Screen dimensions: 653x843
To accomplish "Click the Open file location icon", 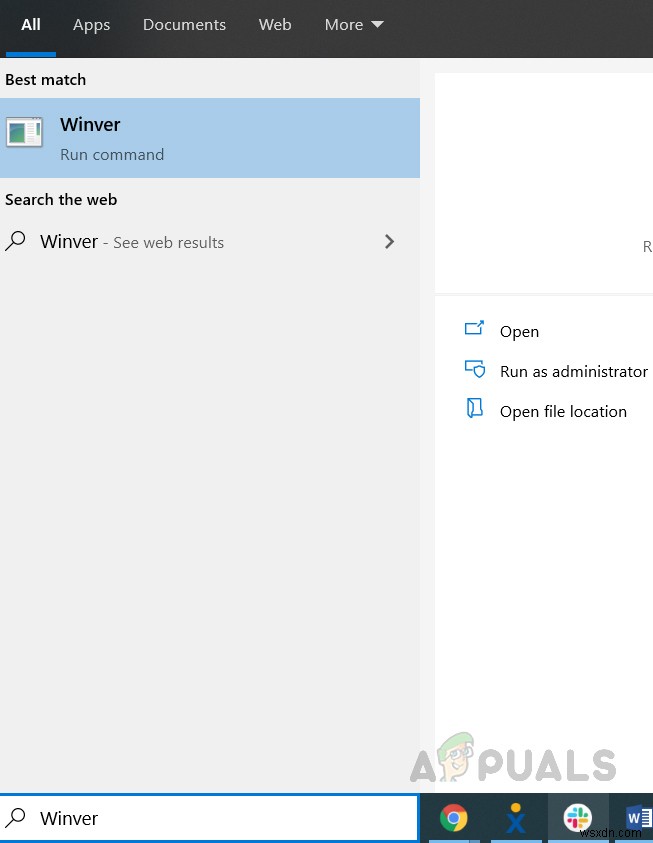I will click(x=474, y=409).
